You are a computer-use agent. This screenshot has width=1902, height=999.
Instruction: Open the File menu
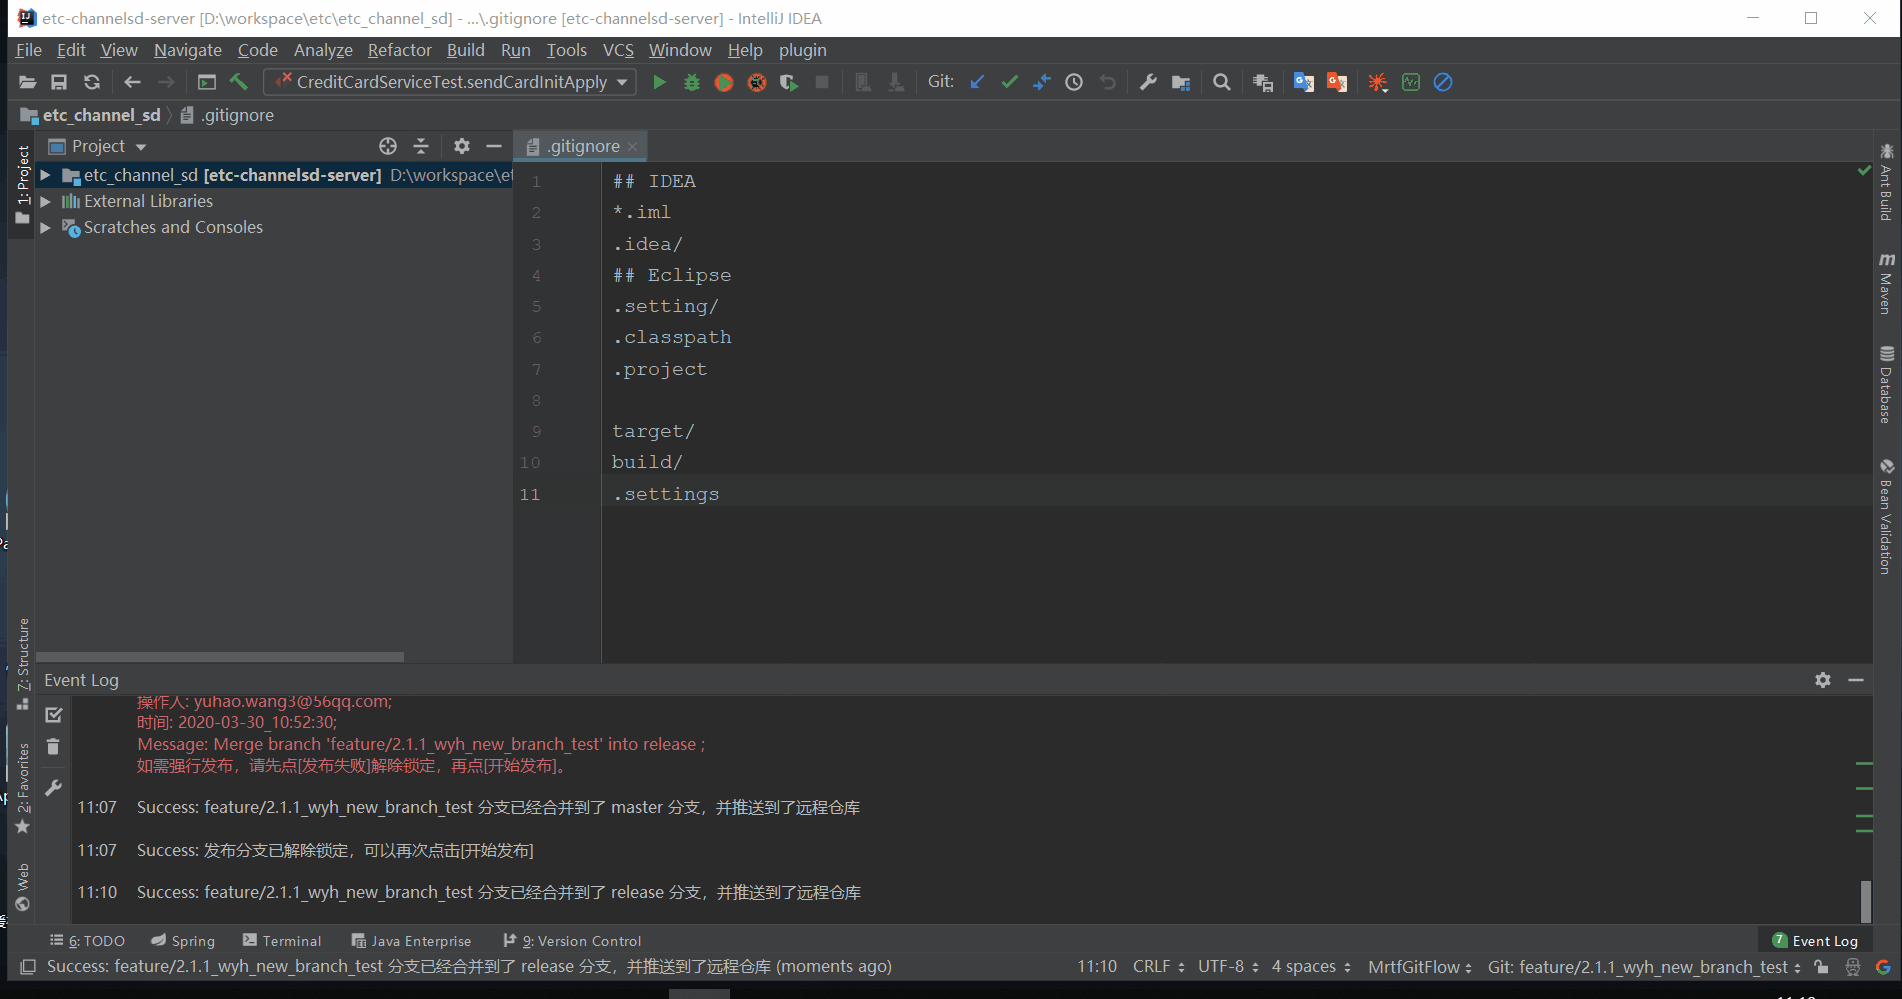pyautogui.click(x=29, y=50)
